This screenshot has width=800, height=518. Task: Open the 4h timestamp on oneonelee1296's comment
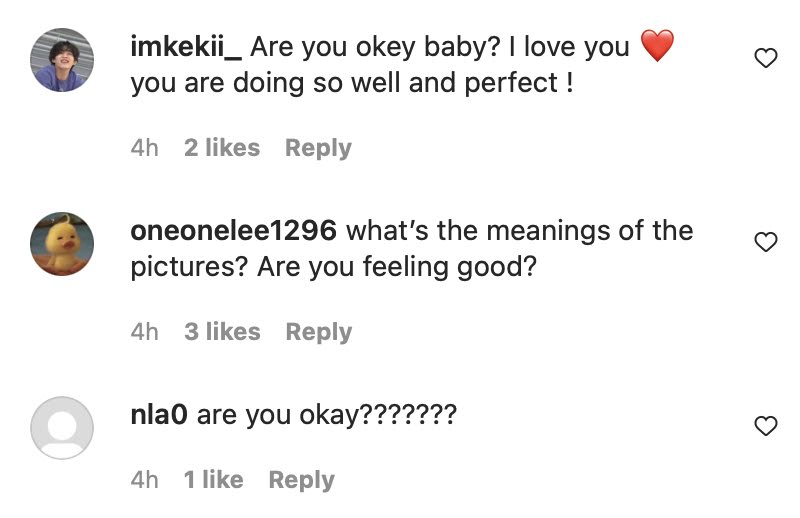pos(144,332)
